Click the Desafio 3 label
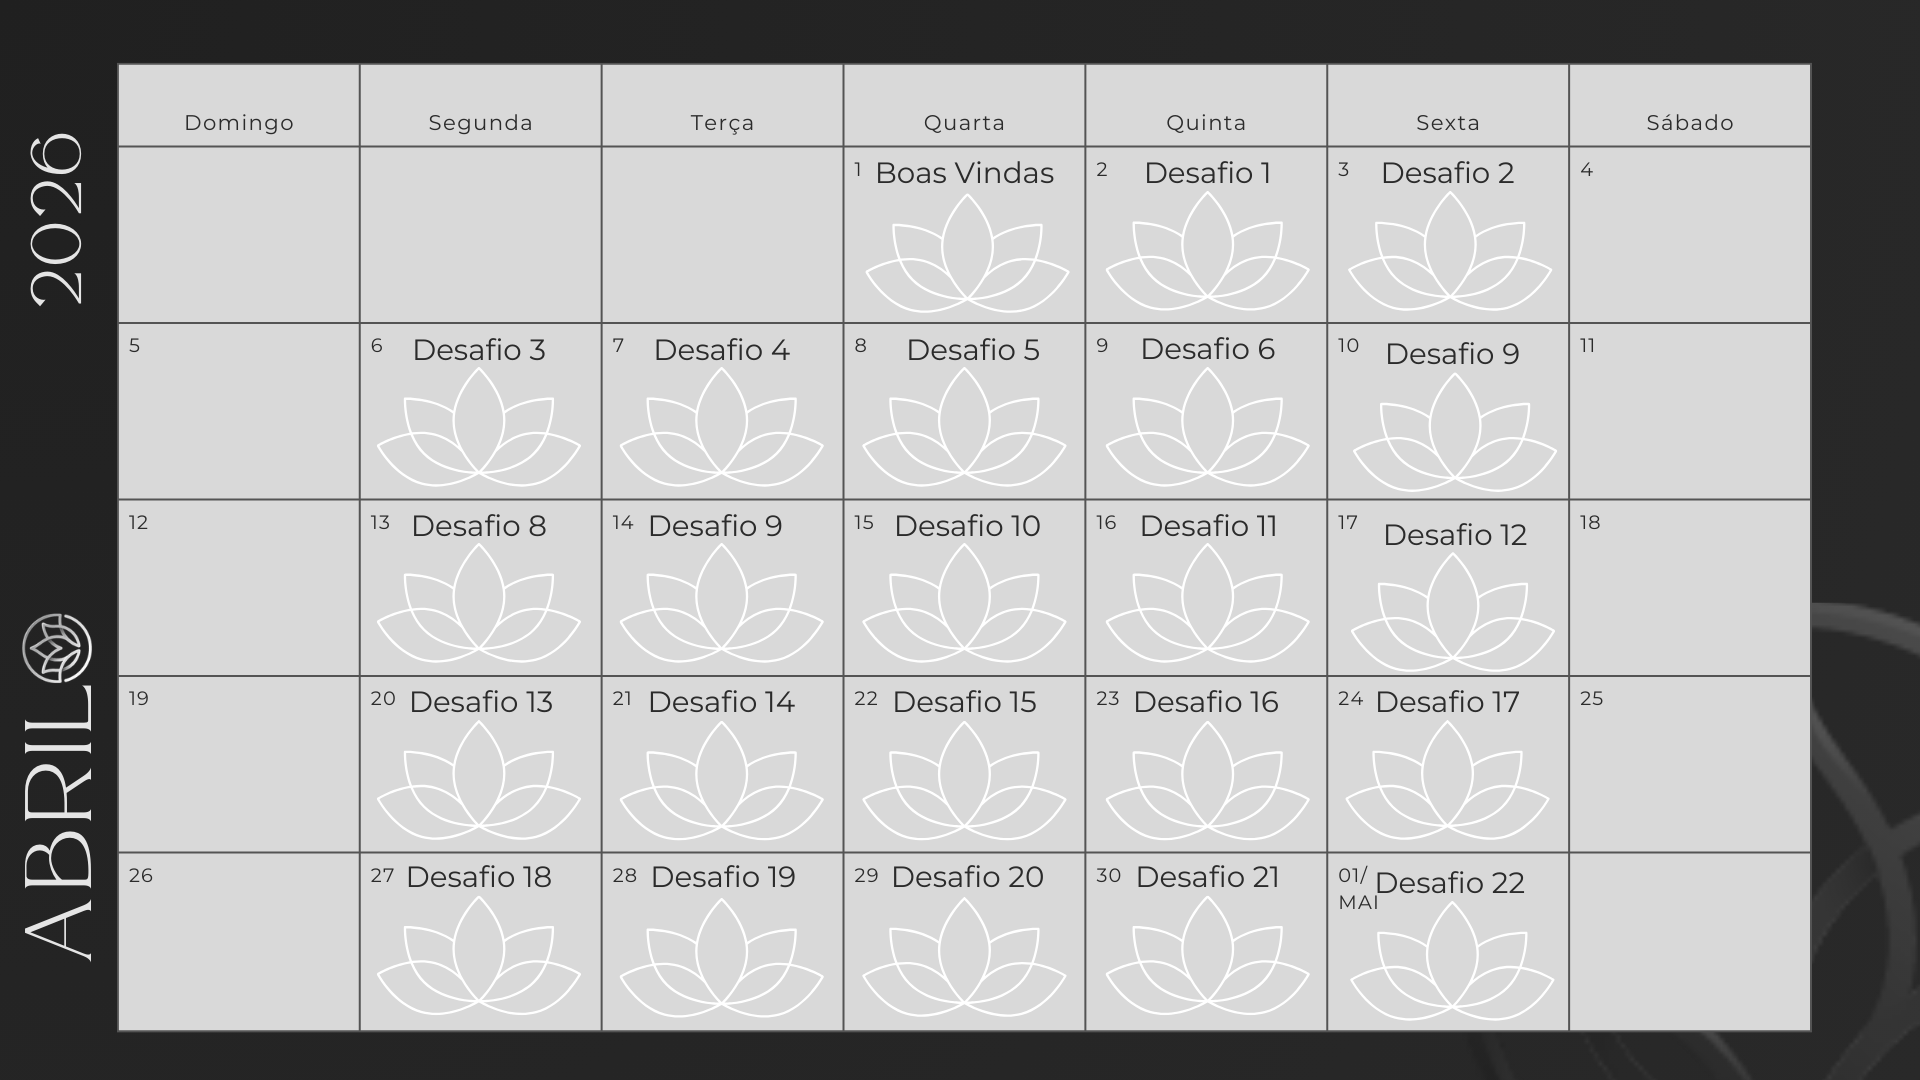Screen dimensions: 1920x1080 pyautogui.click(x=479, y=350)
